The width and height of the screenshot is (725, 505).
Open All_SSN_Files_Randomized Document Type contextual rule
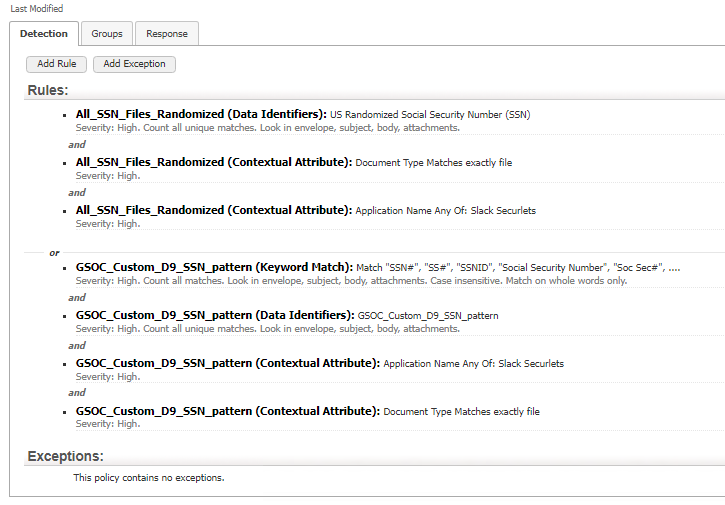pyautogui.click(x=214, y=162)
